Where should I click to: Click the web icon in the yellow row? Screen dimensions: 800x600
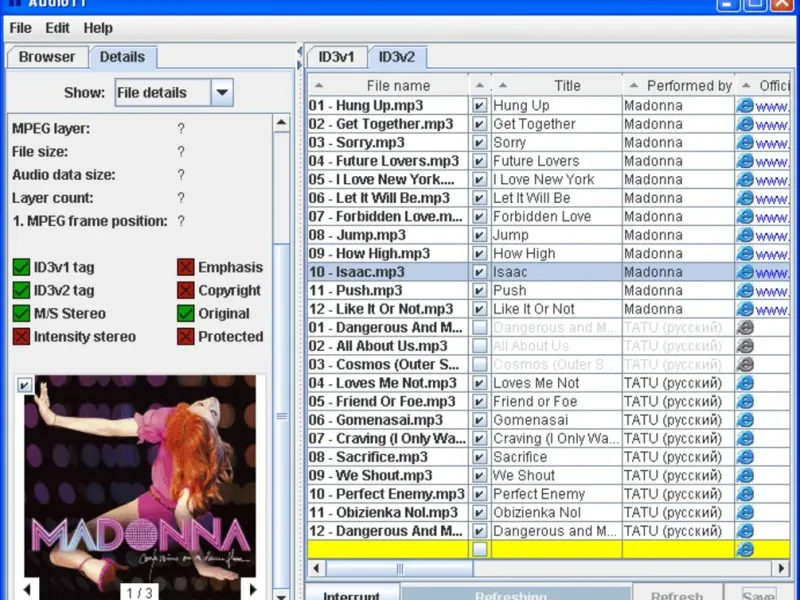[745, 549]
